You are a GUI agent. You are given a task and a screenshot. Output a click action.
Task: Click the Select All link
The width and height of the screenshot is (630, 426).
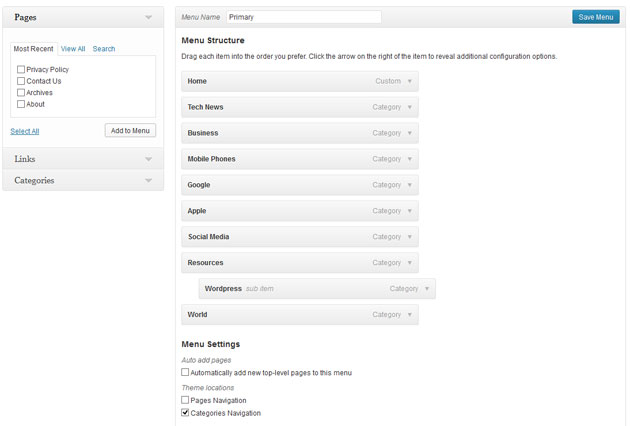pyautogui.click(x=25, y=131)
